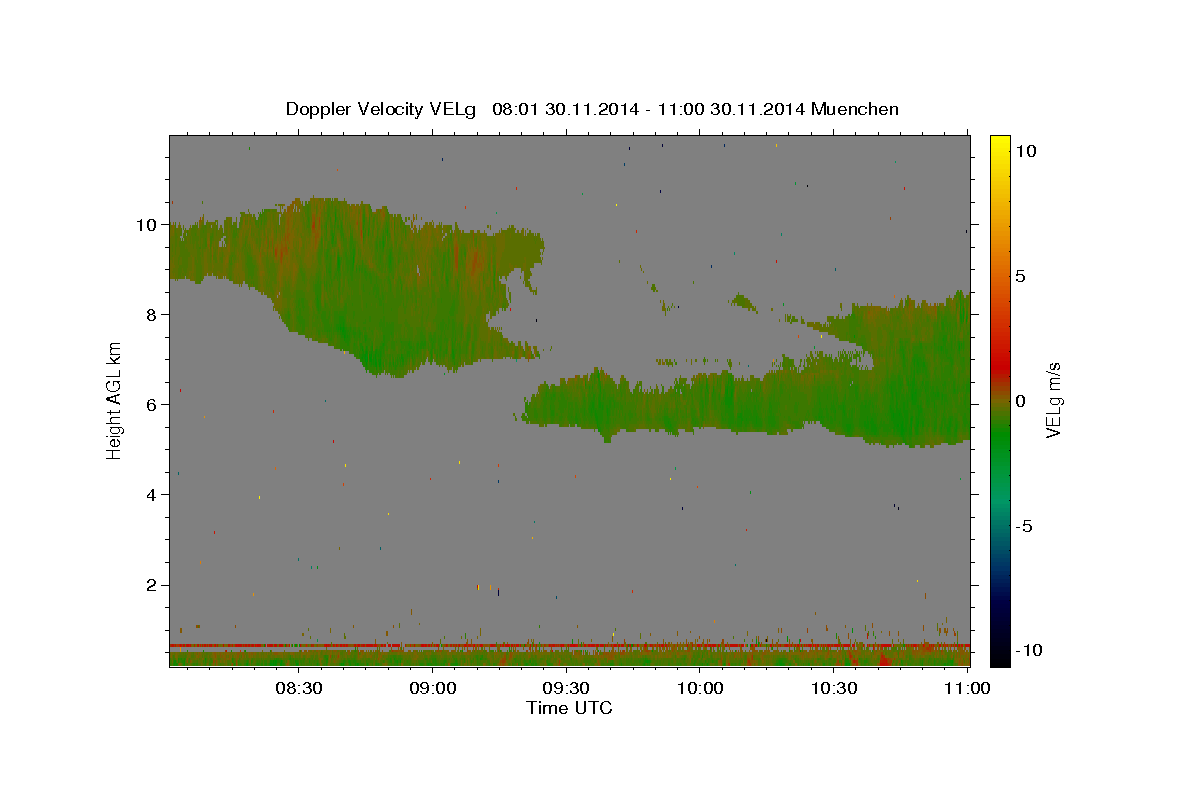Click the height tick label 6
The width and height of the screenshot is (1200, 800).
153,405
